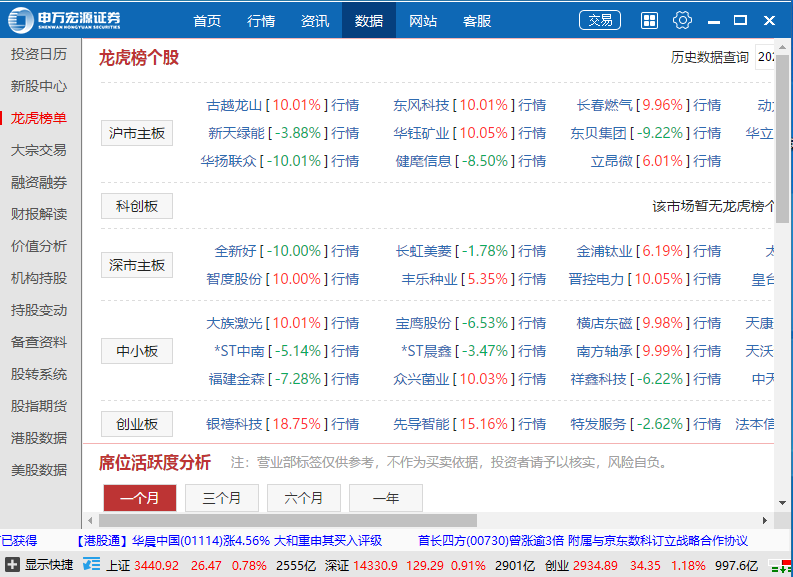Screen dimensions: 793x577
Task: Click the 中小板 button
Action: (137, 351)
